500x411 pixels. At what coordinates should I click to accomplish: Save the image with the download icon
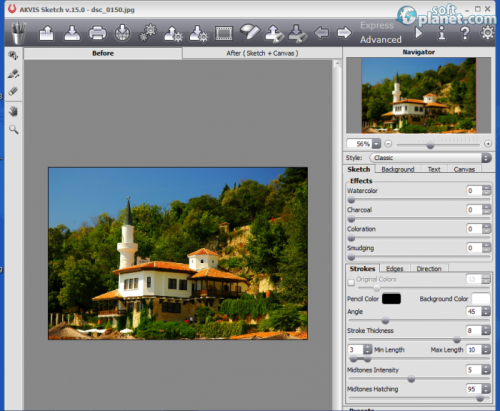click(x=72, y=33)
